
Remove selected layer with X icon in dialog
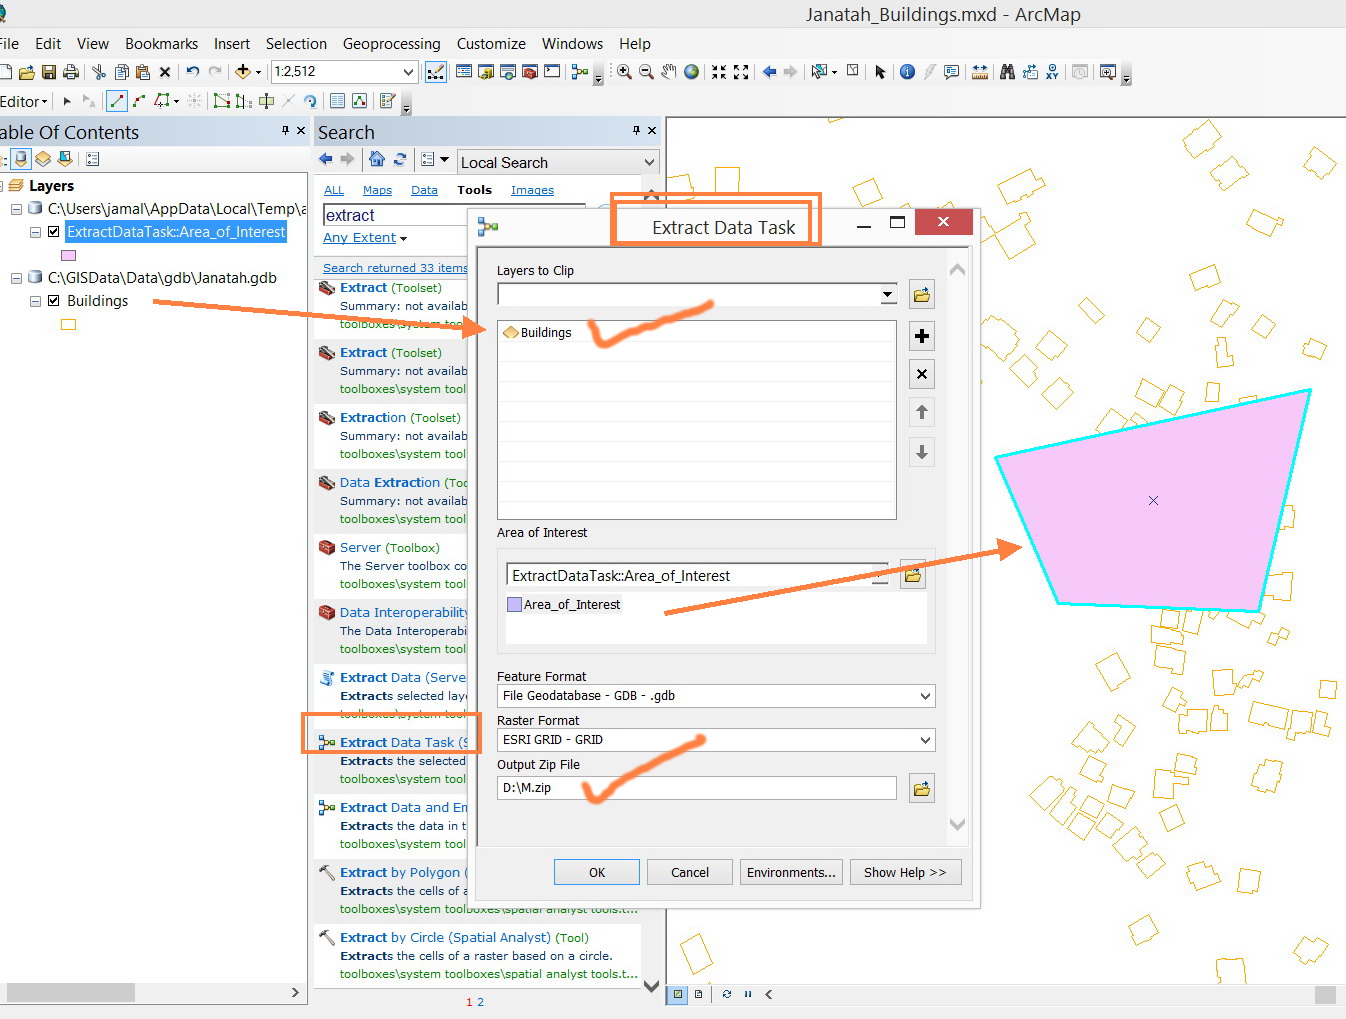(922, 374)
